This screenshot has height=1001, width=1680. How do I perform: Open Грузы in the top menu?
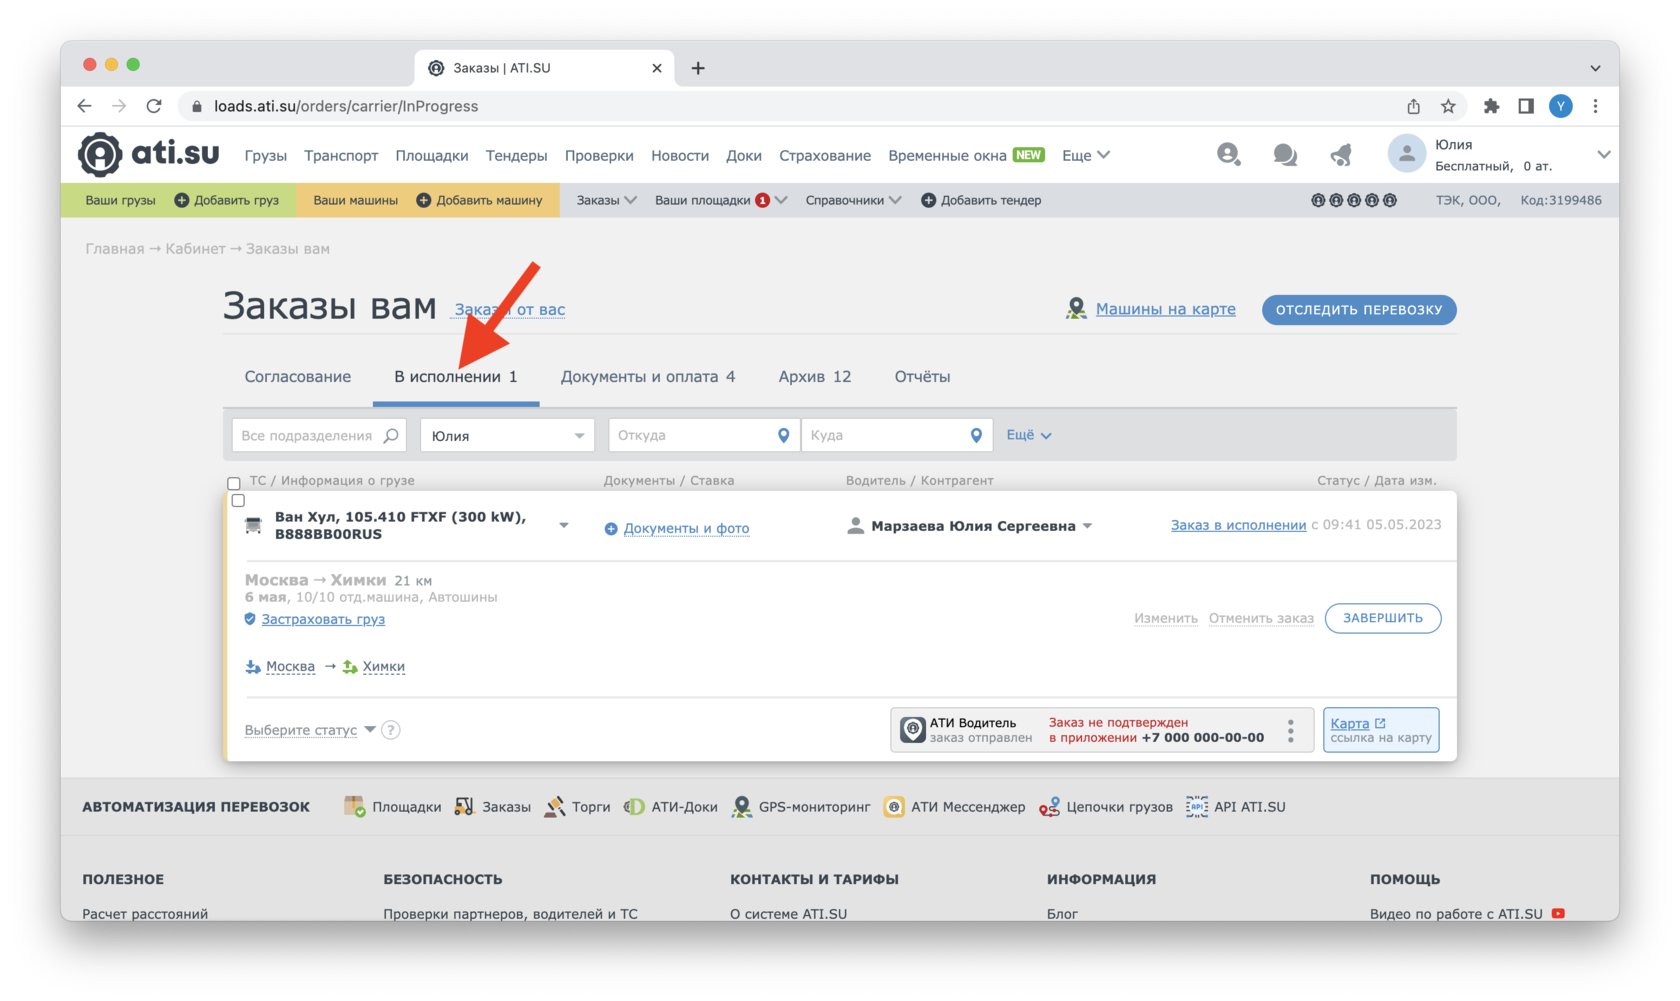click(266, 155)
